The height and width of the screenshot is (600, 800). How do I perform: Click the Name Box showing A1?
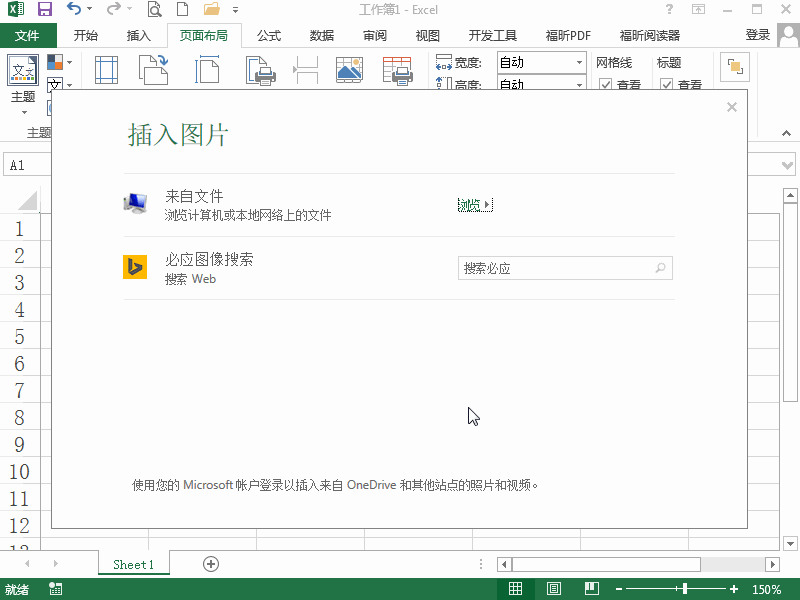28,165
